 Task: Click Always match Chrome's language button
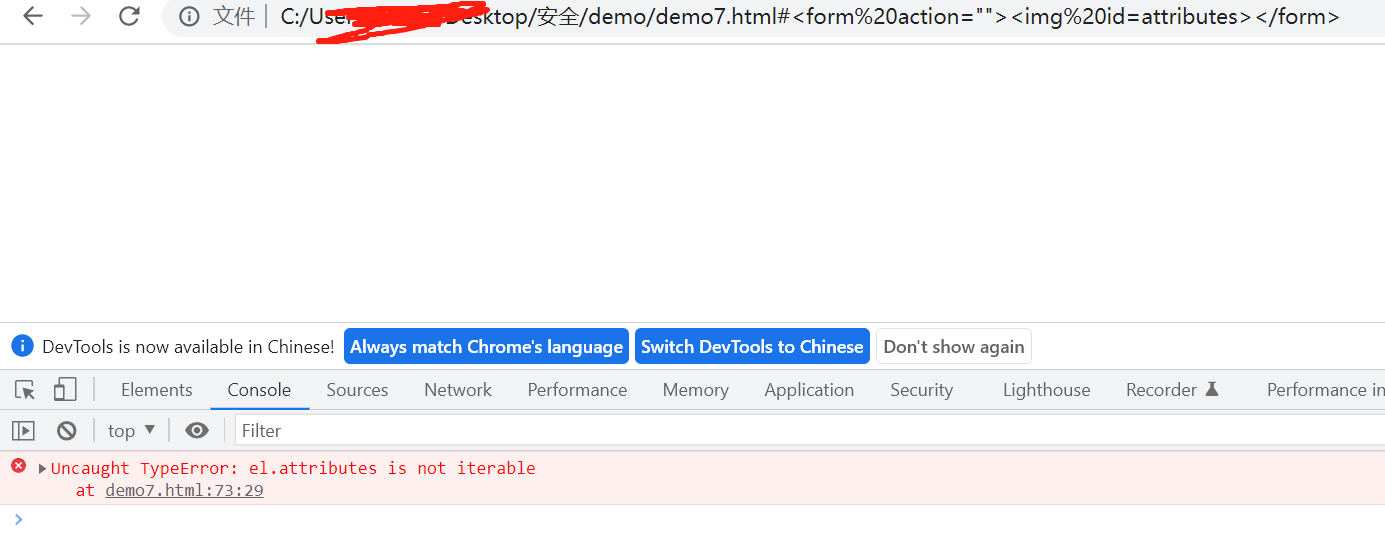[x=486, y=347]
